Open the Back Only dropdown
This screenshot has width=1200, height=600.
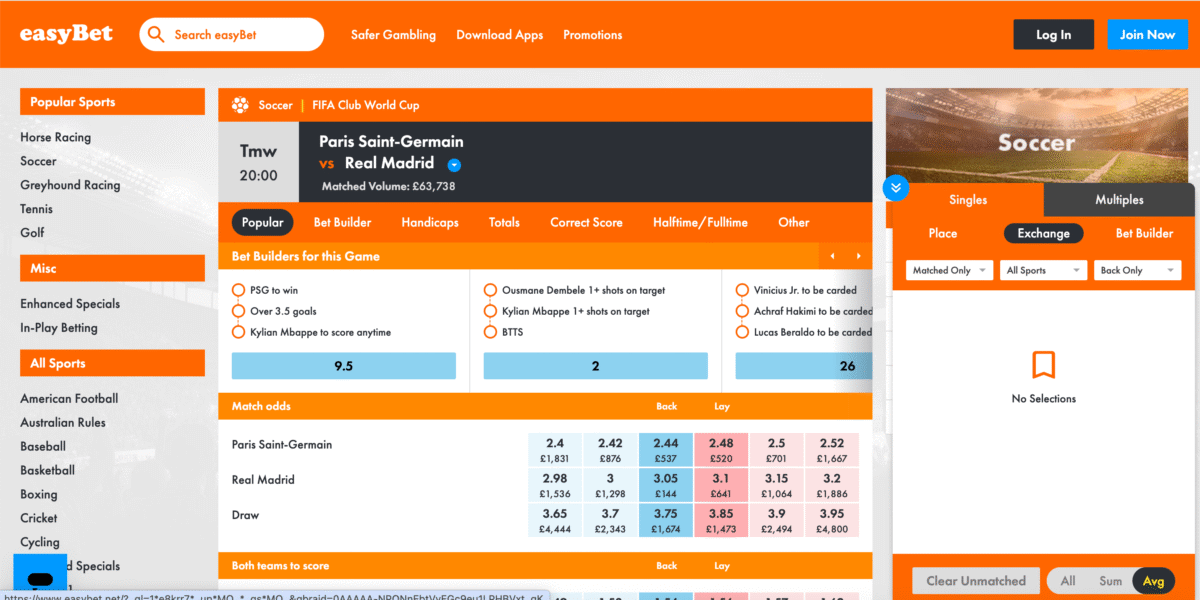pyautogui.click(x=1137, y=270)
